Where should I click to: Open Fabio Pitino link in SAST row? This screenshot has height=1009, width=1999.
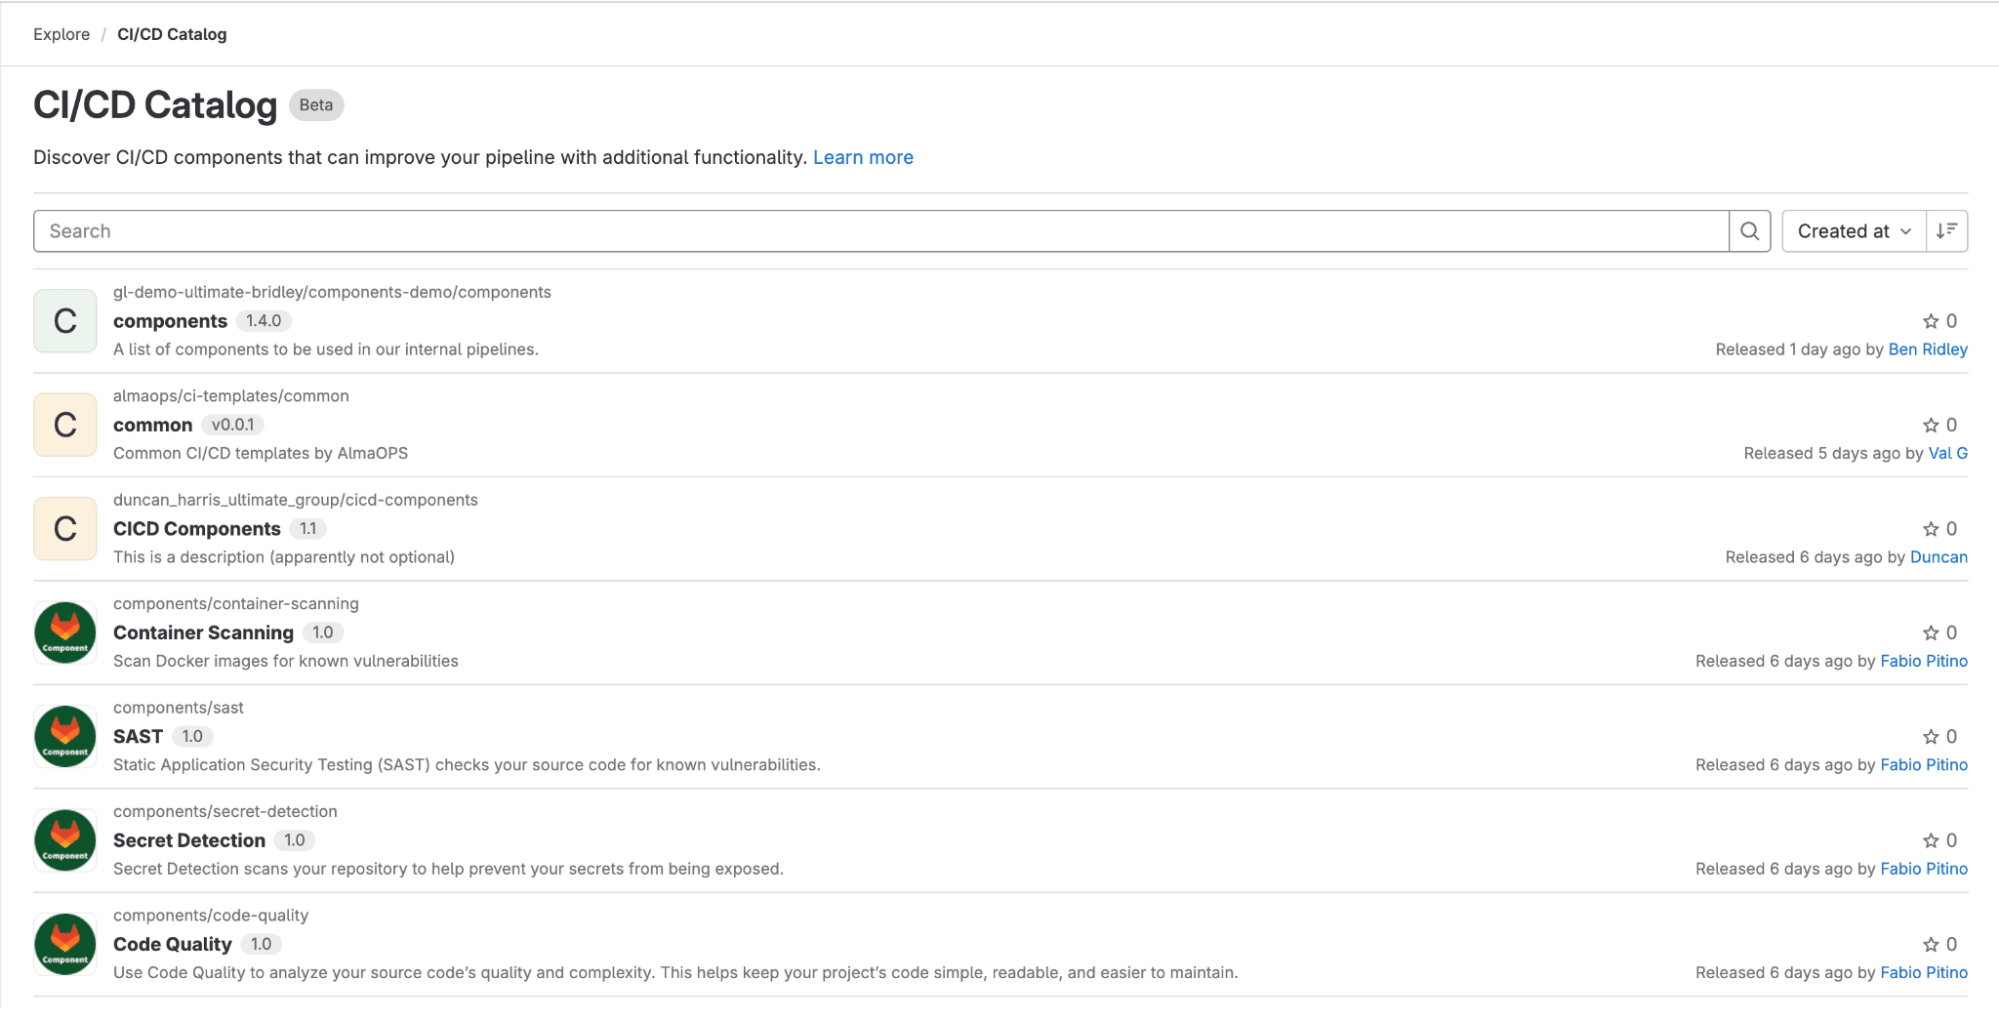[1924, 765]
